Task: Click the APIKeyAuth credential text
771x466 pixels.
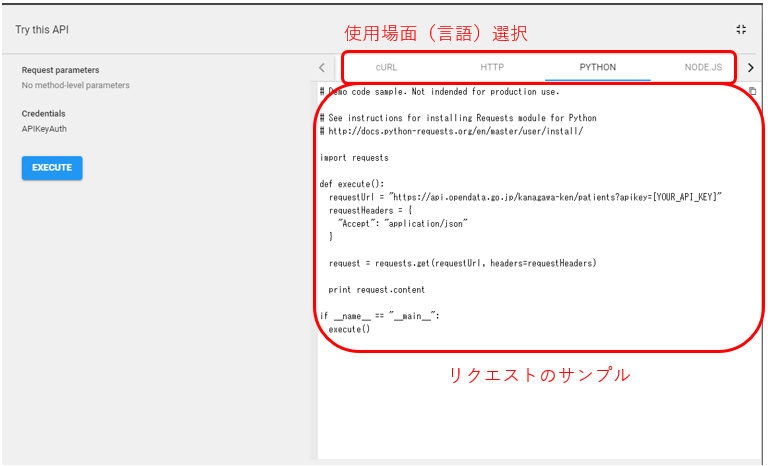Action: tap(44, 129)
